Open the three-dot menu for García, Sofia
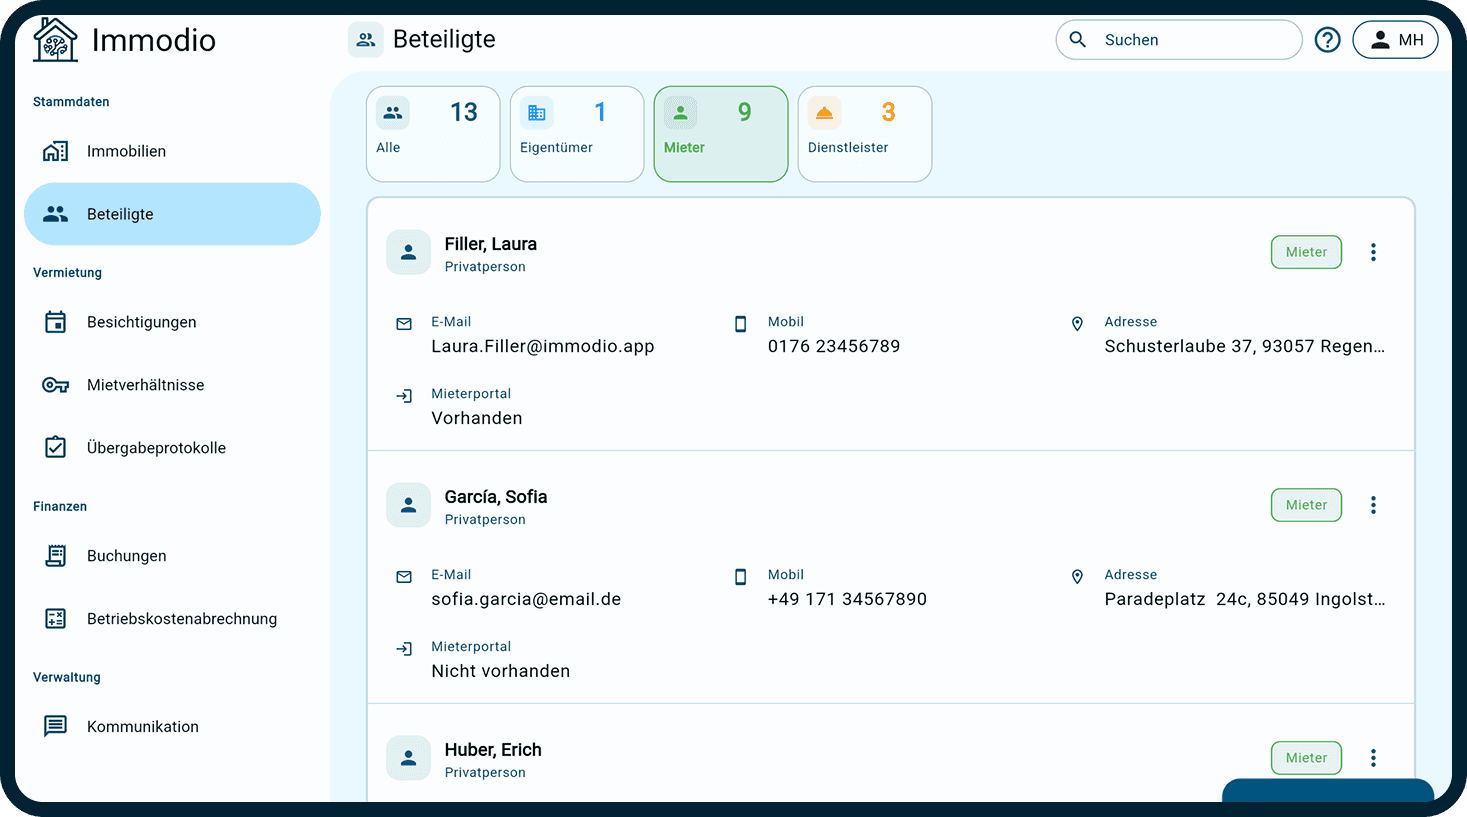Viewport: 1467px width, 817px height. (x=1373, y=505)
